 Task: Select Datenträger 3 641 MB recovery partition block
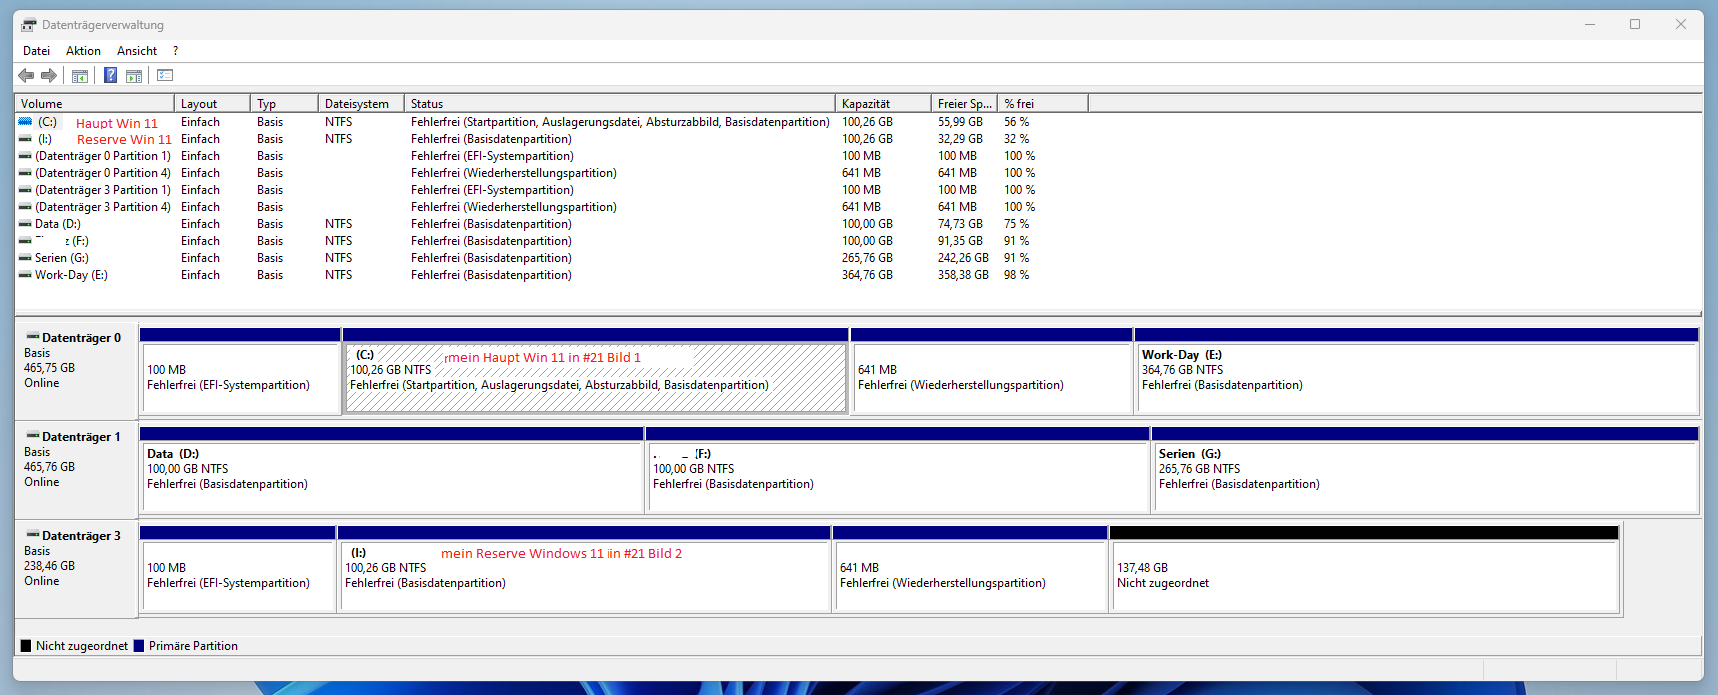coord(970,576)
